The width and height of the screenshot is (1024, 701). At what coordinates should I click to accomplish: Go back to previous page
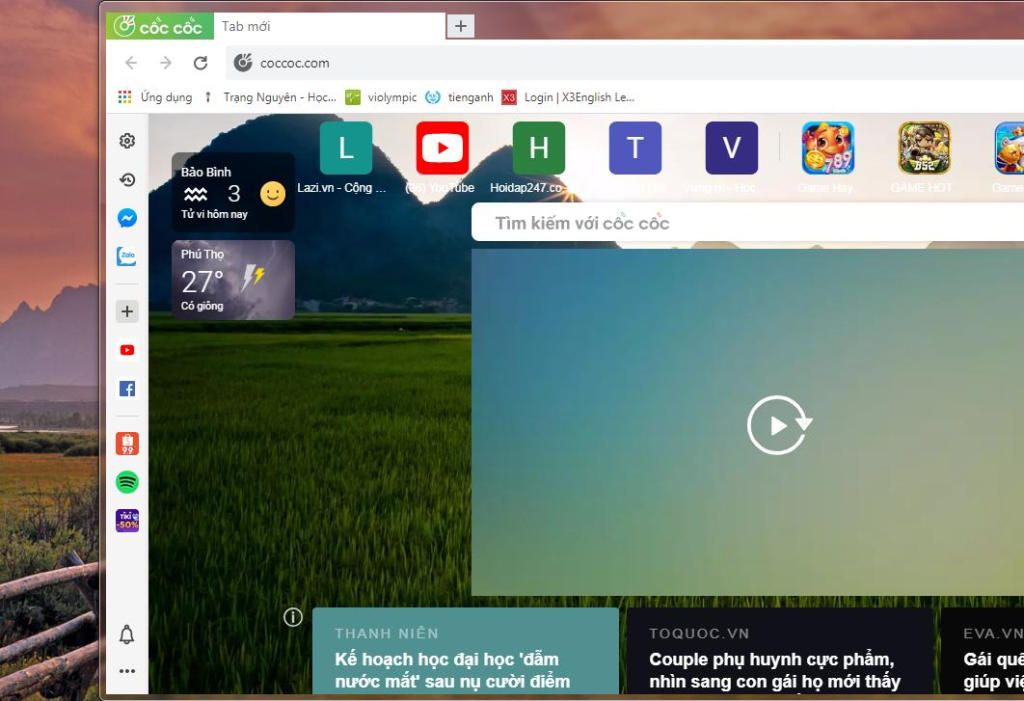coord(131,63)
